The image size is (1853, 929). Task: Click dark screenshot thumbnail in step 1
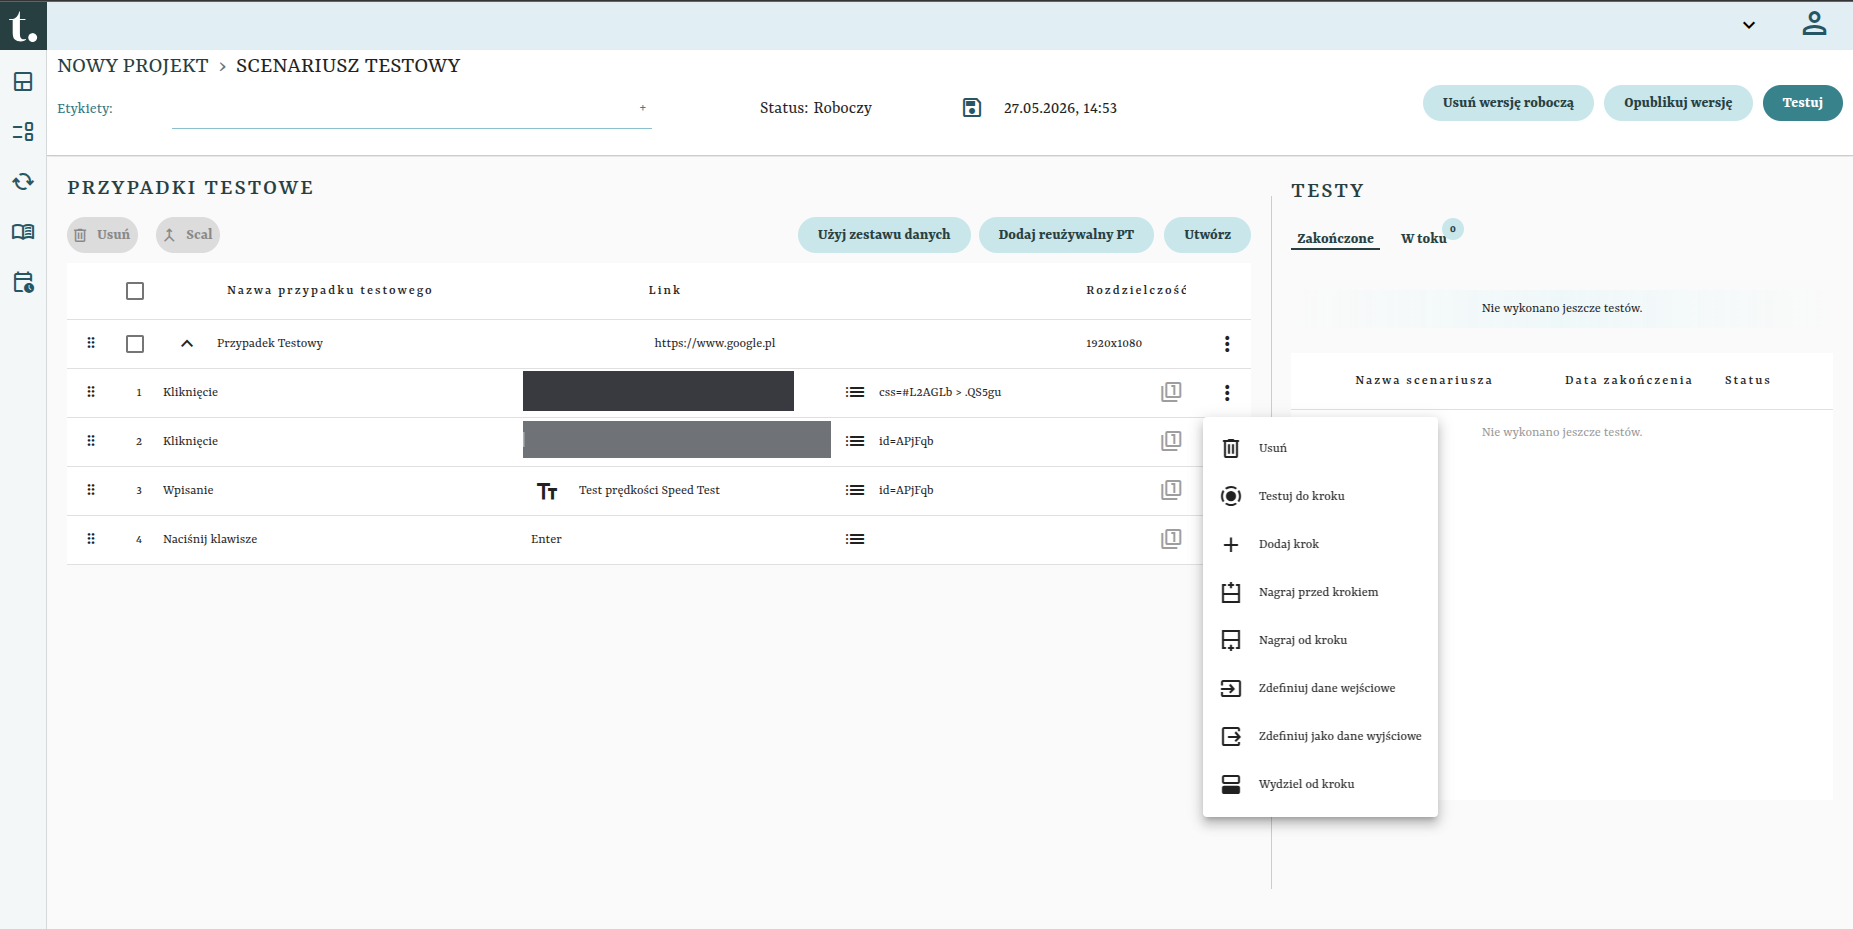[x=658, y=391]
